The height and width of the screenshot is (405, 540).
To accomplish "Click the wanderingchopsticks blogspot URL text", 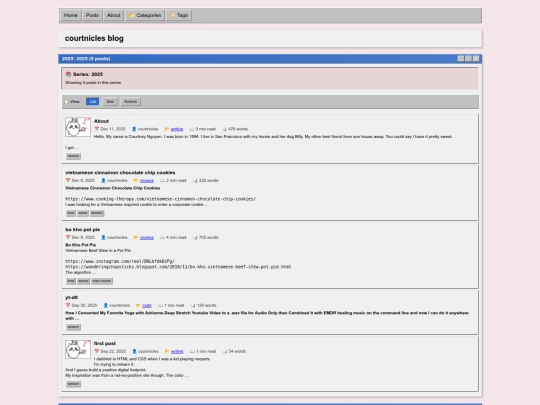I will [x=178, y=267].
